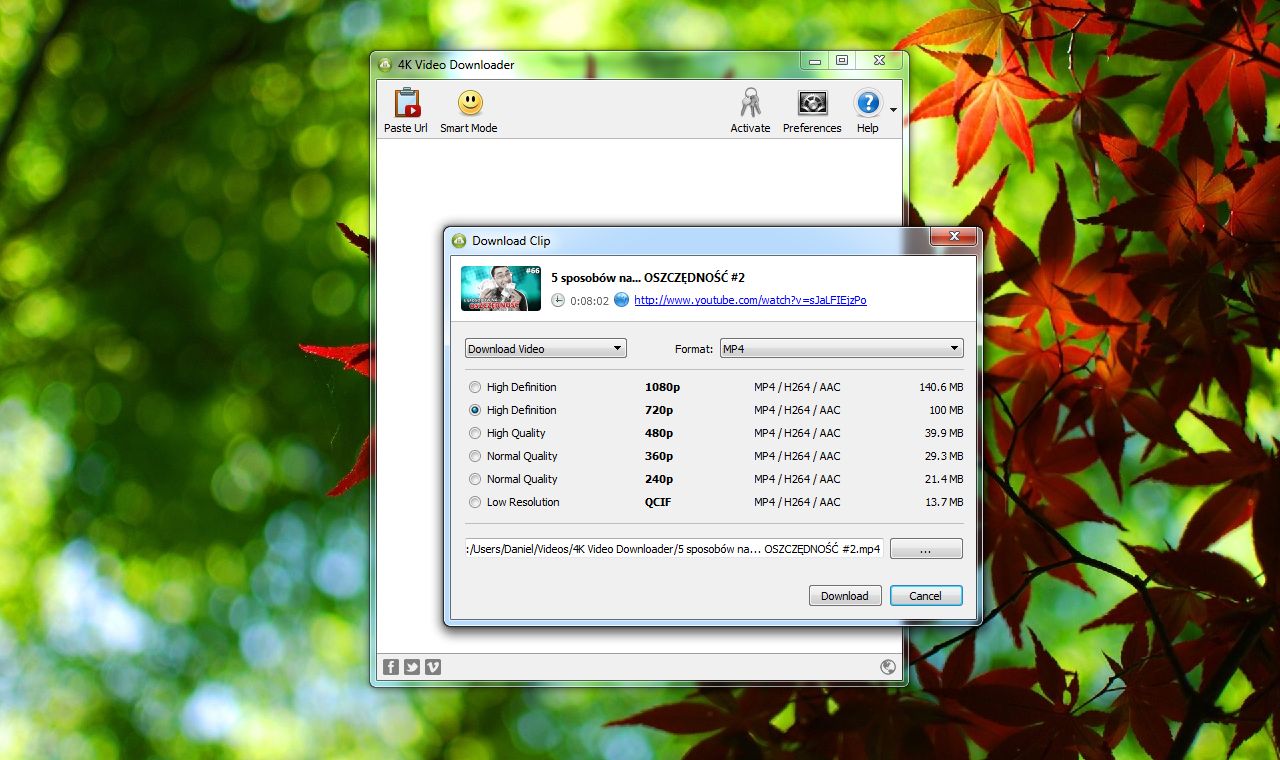
Task: Maximize the 4K Video Downloader window
Action: [x=842, y=61]
